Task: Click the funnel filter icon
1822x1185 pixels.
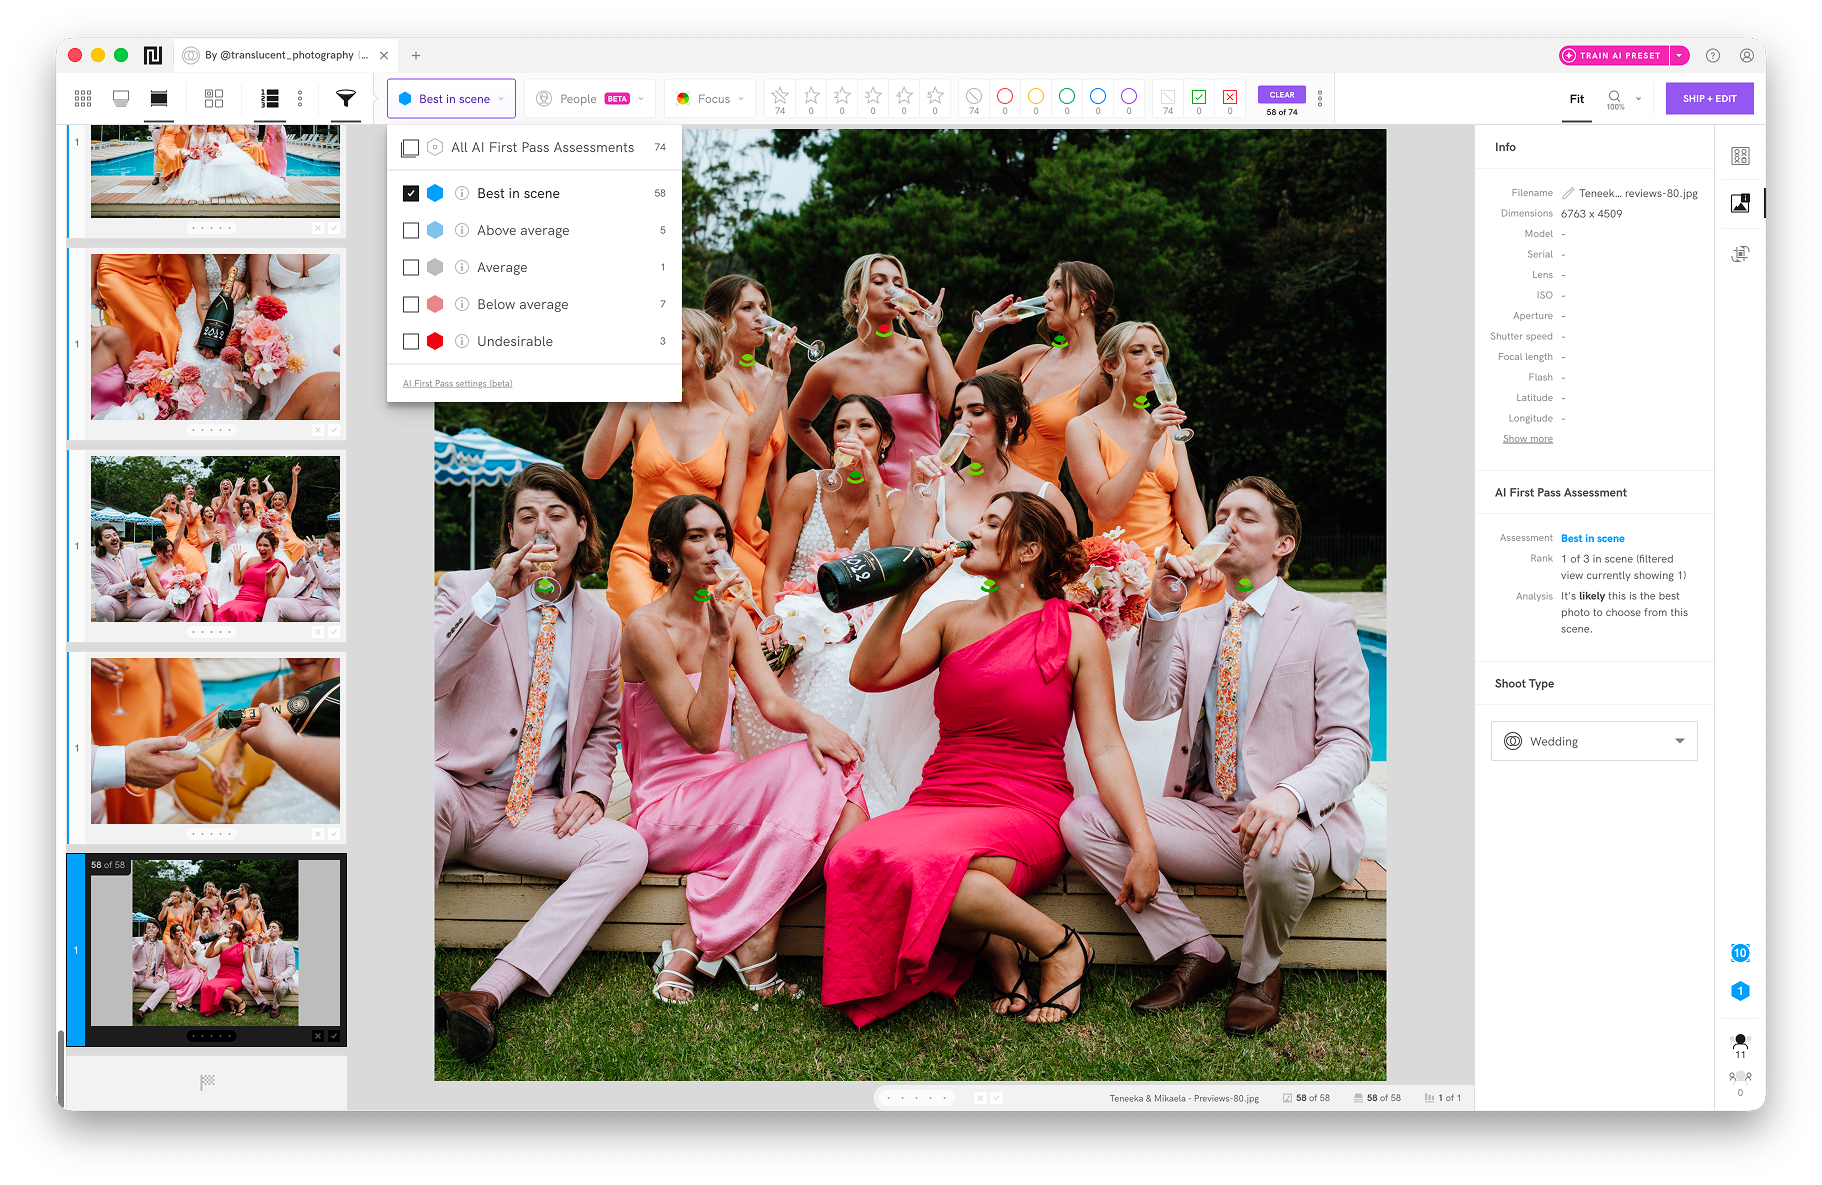Action: (345, 98)
